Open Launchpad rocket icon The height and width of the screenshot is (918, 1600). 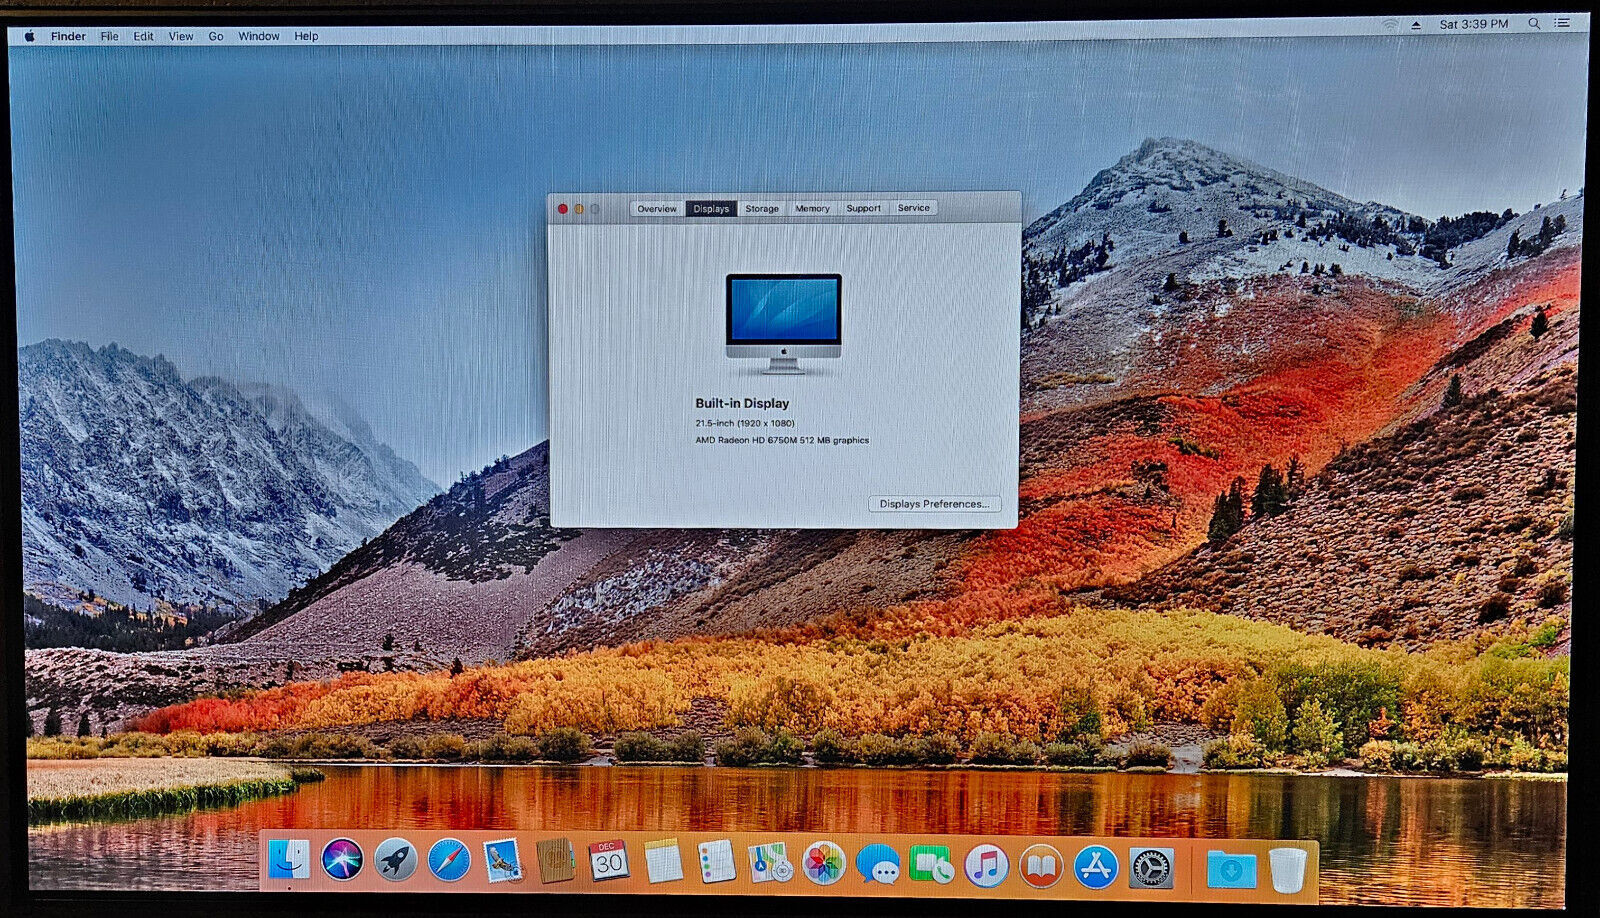[395, 859]
